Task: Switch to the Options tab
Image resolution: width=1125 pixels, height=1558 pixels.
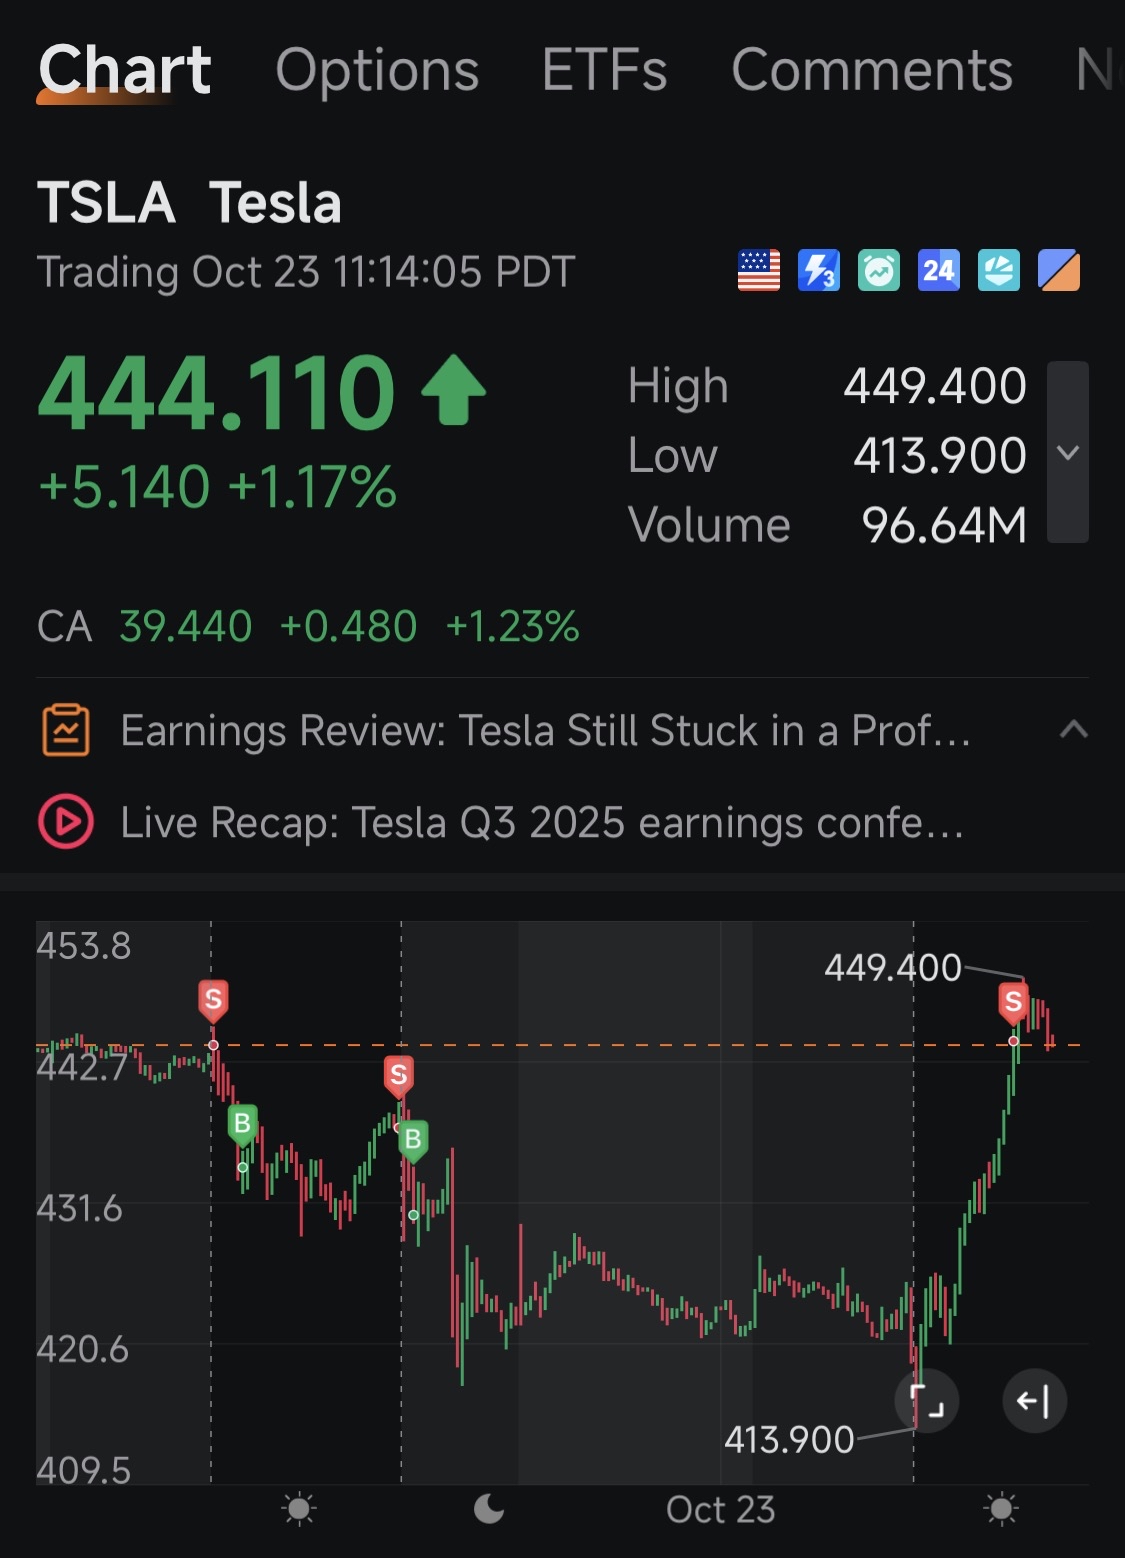Action: pos(377,71)
